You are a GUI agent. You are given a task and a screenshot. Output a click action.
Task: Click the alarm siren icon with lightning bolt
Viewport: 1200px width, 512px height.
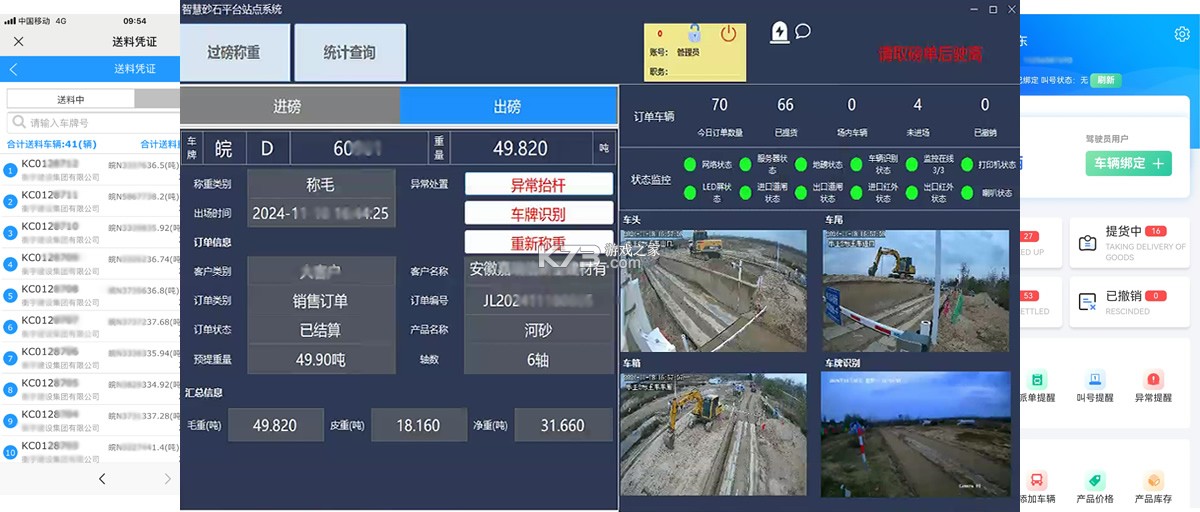tap(779, 32)
